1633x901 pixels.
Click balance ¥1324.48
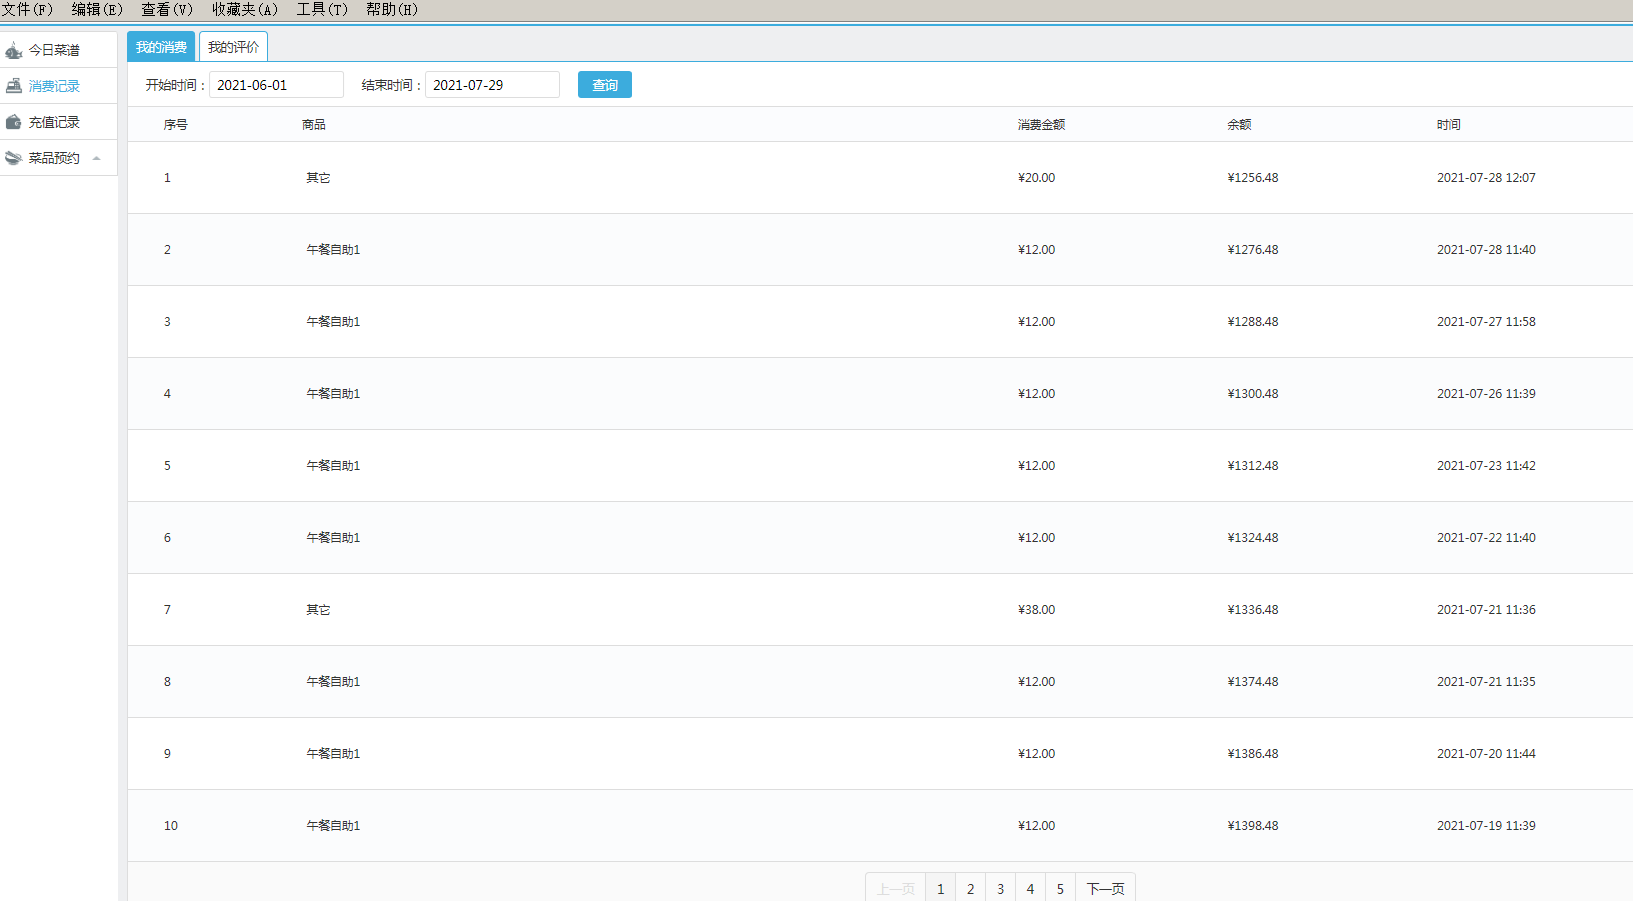[x=1253, y=538]
